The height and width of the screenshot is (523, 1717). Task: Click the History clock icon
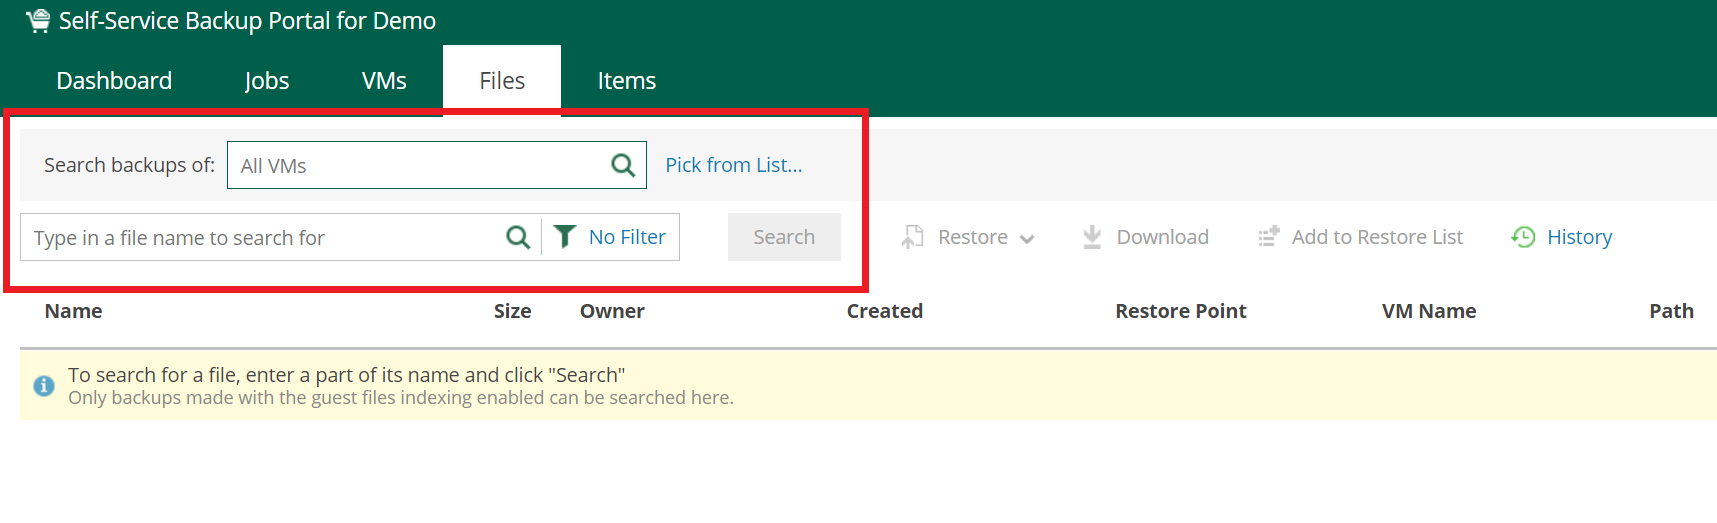coord(1523,237)
